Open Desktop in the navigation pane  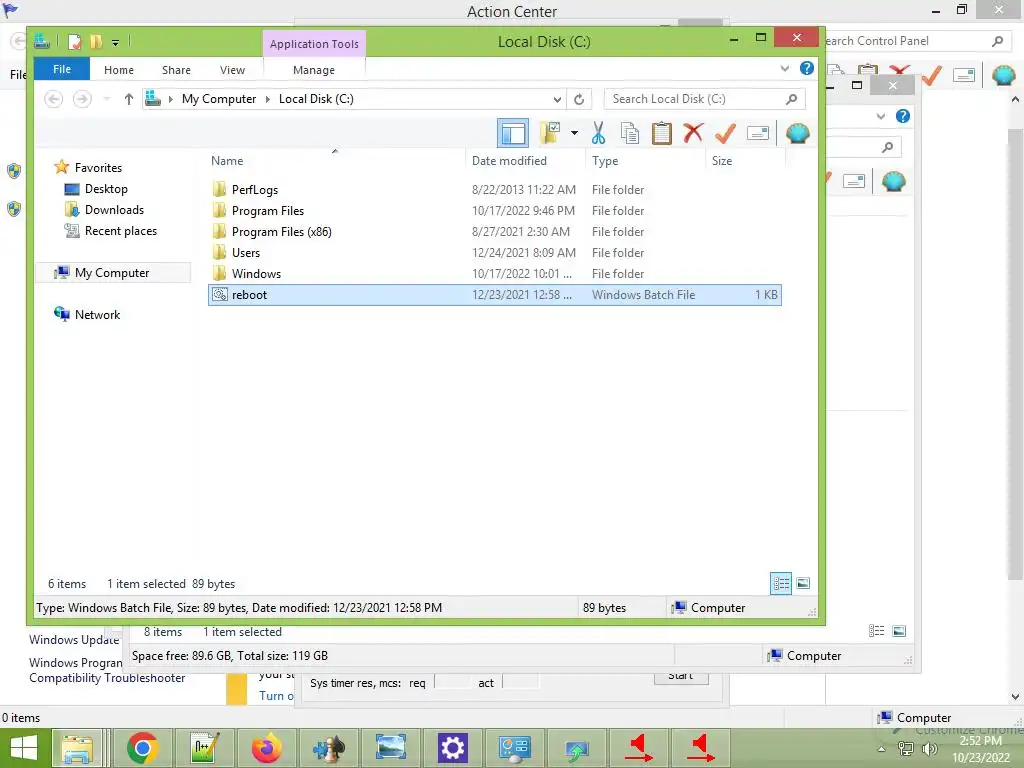pyautogui.click(x=106, y=189)
